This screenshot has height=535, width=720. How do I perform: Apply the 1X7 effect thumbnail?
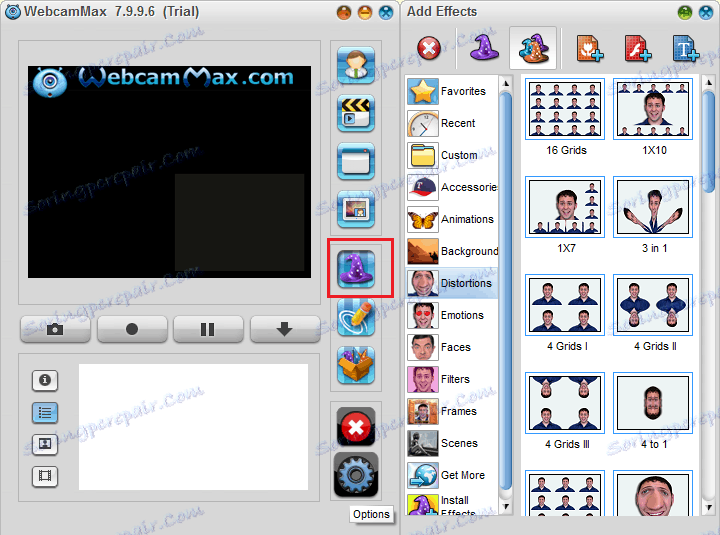(x=565, y=207)
